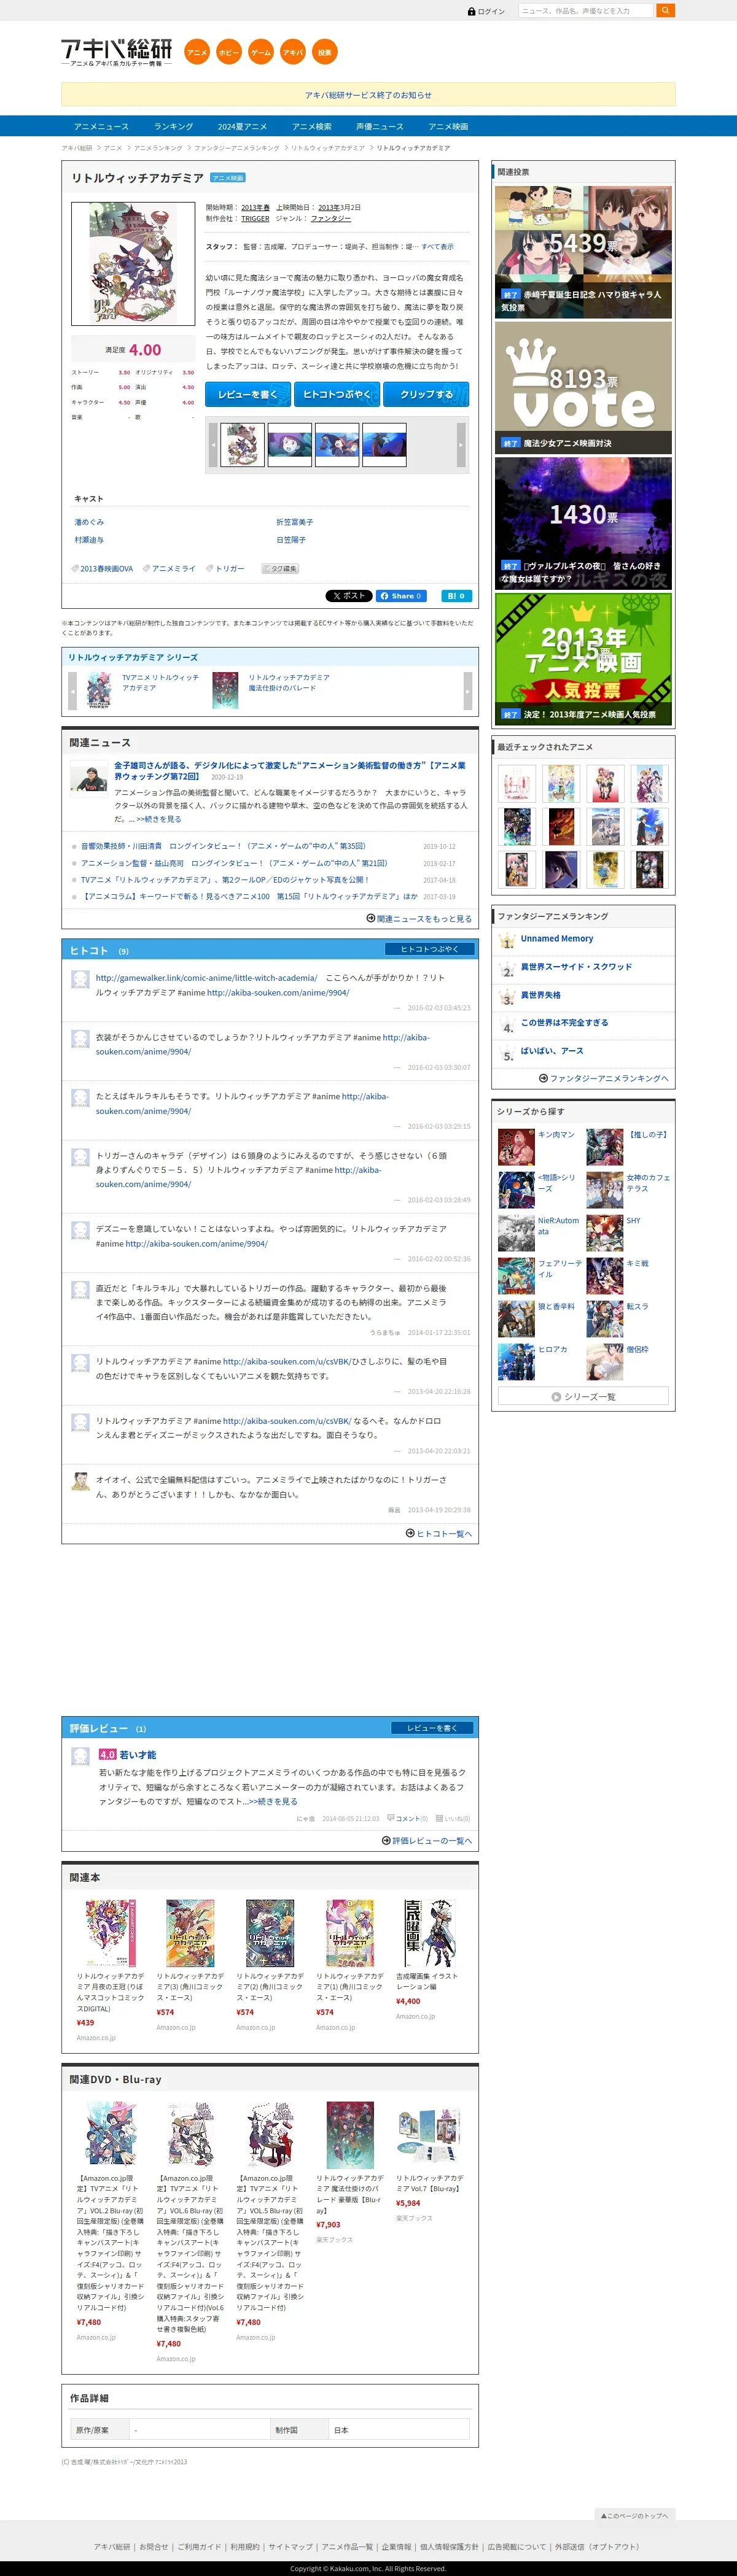Click the レビューを書く blue button
Image resolution: width=737 pixels, height=2576 pixels.
coord(248,395)
